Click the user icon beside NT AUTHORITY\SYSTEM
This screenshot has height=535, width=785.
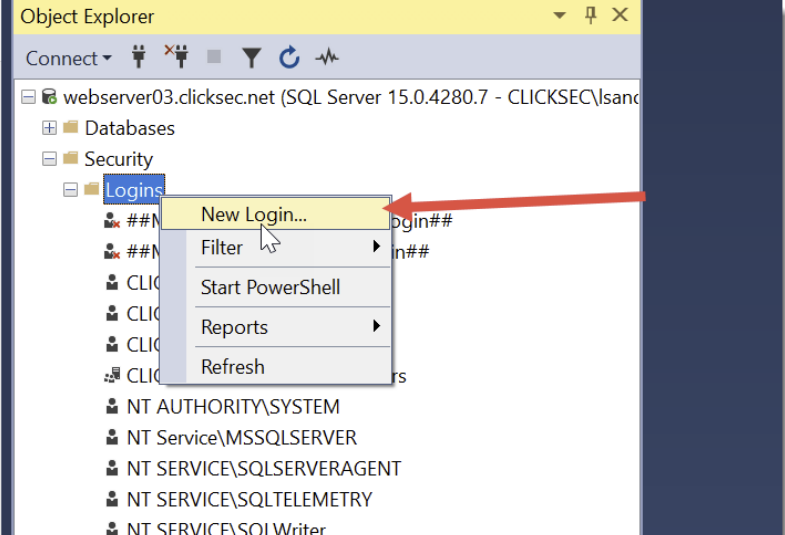pos(112,406)
